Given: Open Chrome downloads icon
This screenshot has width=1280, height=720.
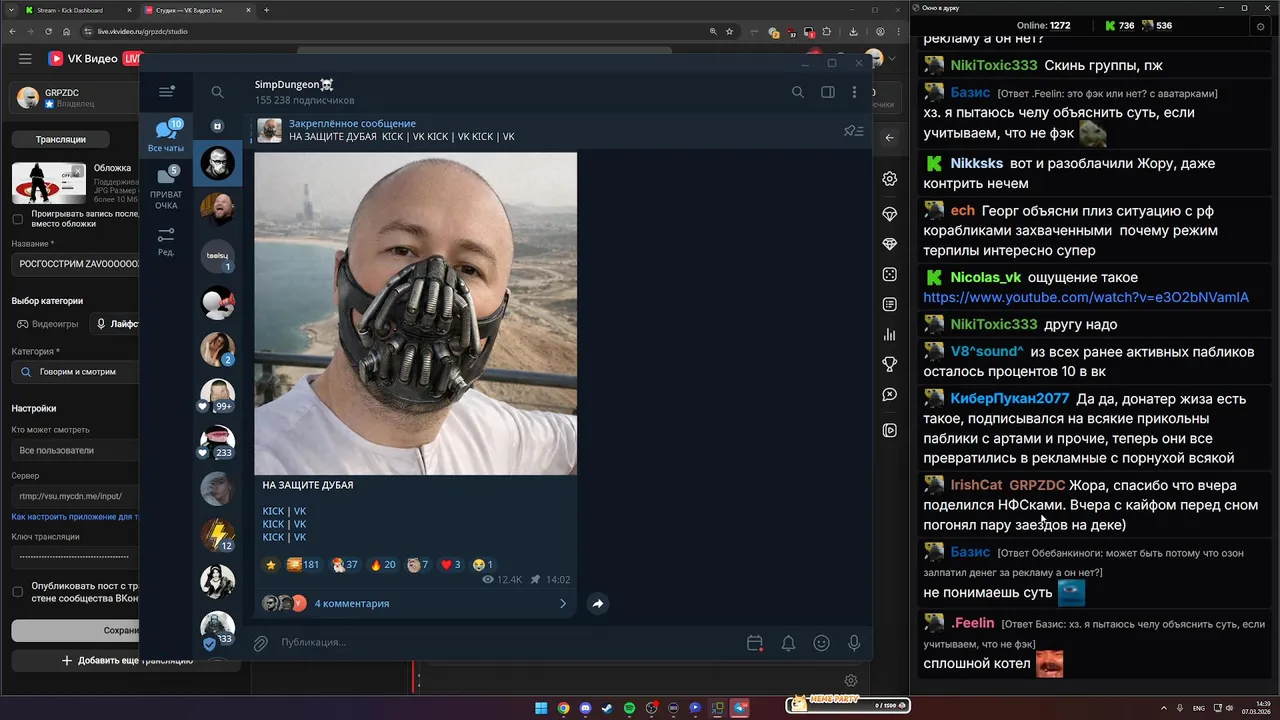Looking at the screenshot, I should pyautogui.click(x=851, y=32).
